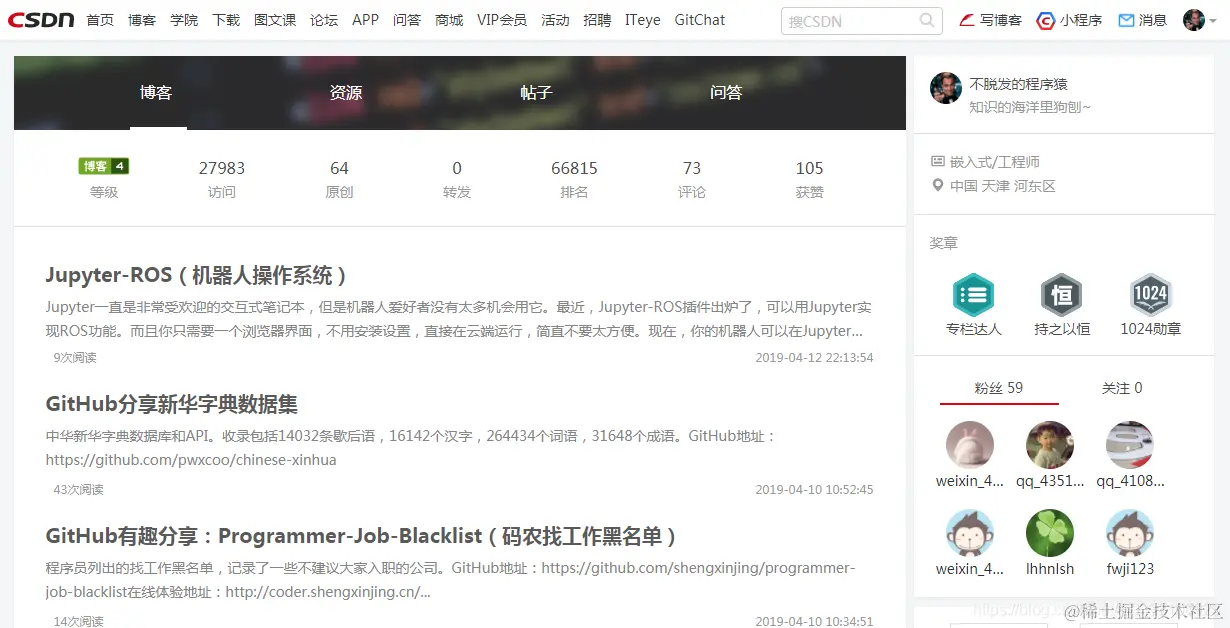Go to 首页 in top navigation
This screenshot has width=1230, height=628.
100,20
